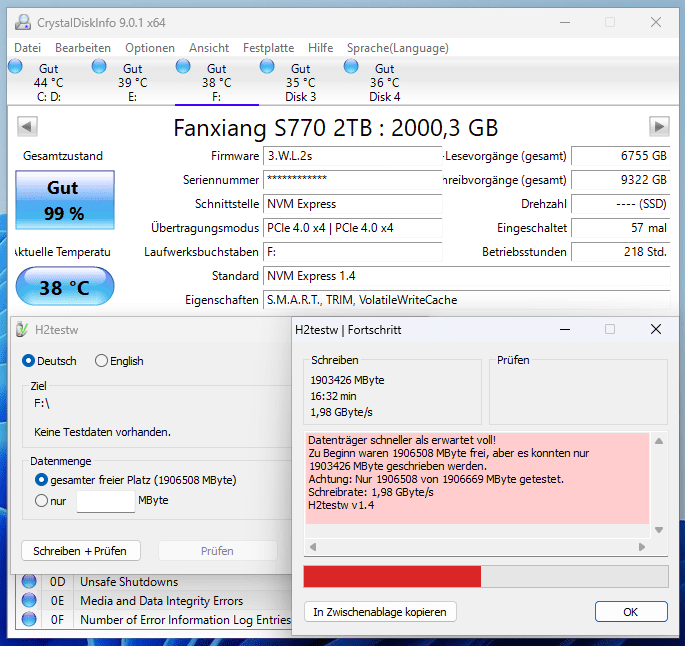Select the E: disk tab
This screenshot has height=646, width=685.
coord(132,83)
